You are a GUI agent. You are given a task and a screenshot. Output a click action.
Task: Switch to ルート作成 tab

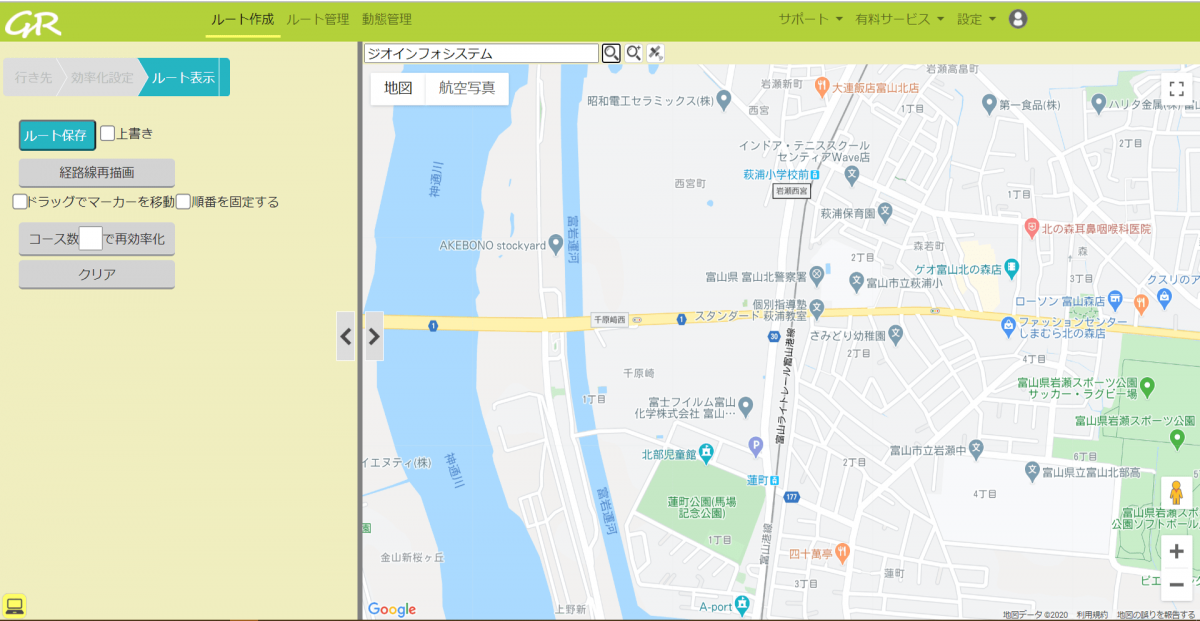(243, 19)
